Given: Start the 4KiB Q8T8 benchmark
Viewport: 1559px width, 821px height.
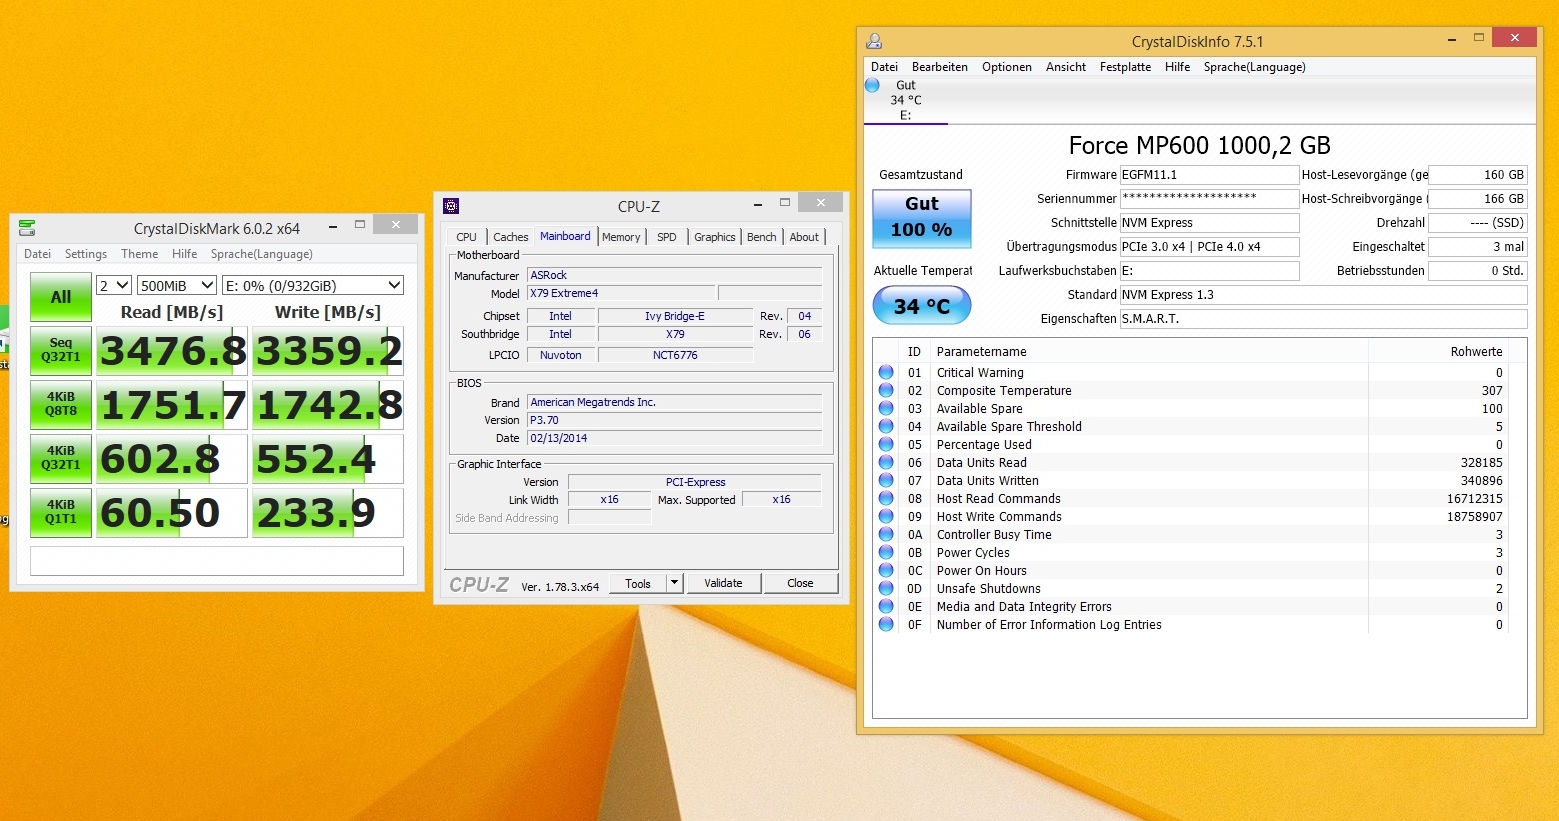Looking at the screenshot, I should coord(61,405).
